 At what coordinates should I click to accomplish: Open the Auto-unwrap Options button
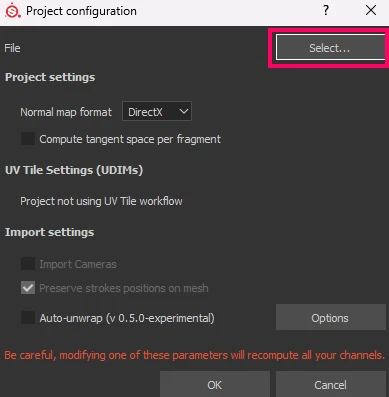point(330,318)
